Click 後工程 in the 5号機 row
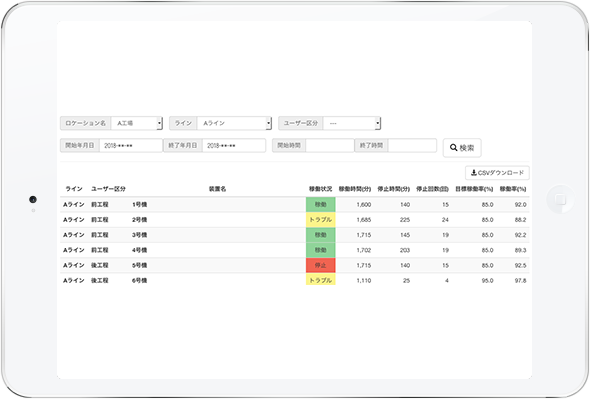 pyautogui.click(x=100, y=265)
